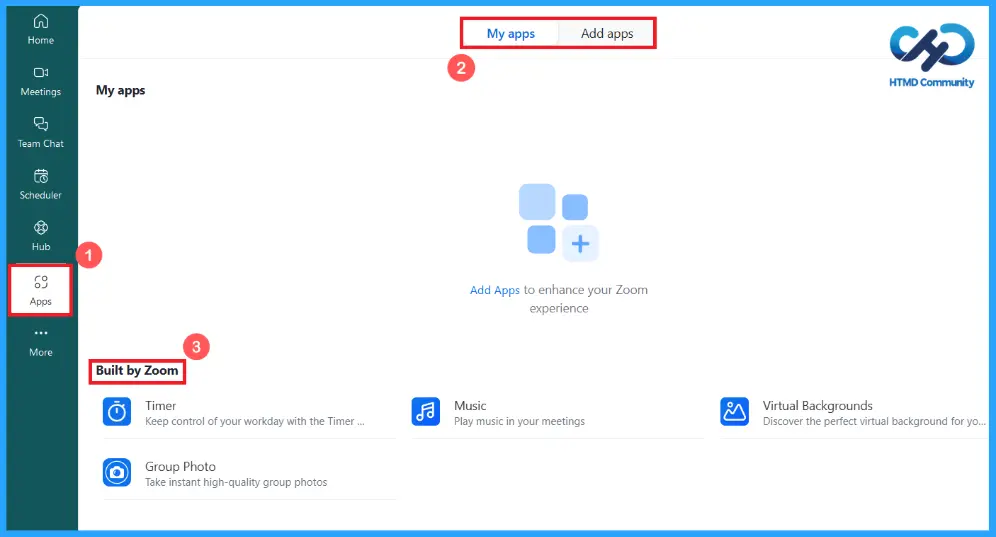Open the Group Photo app title
The width and height of the screenshot is (996, 537).
[x=180, y=466]
